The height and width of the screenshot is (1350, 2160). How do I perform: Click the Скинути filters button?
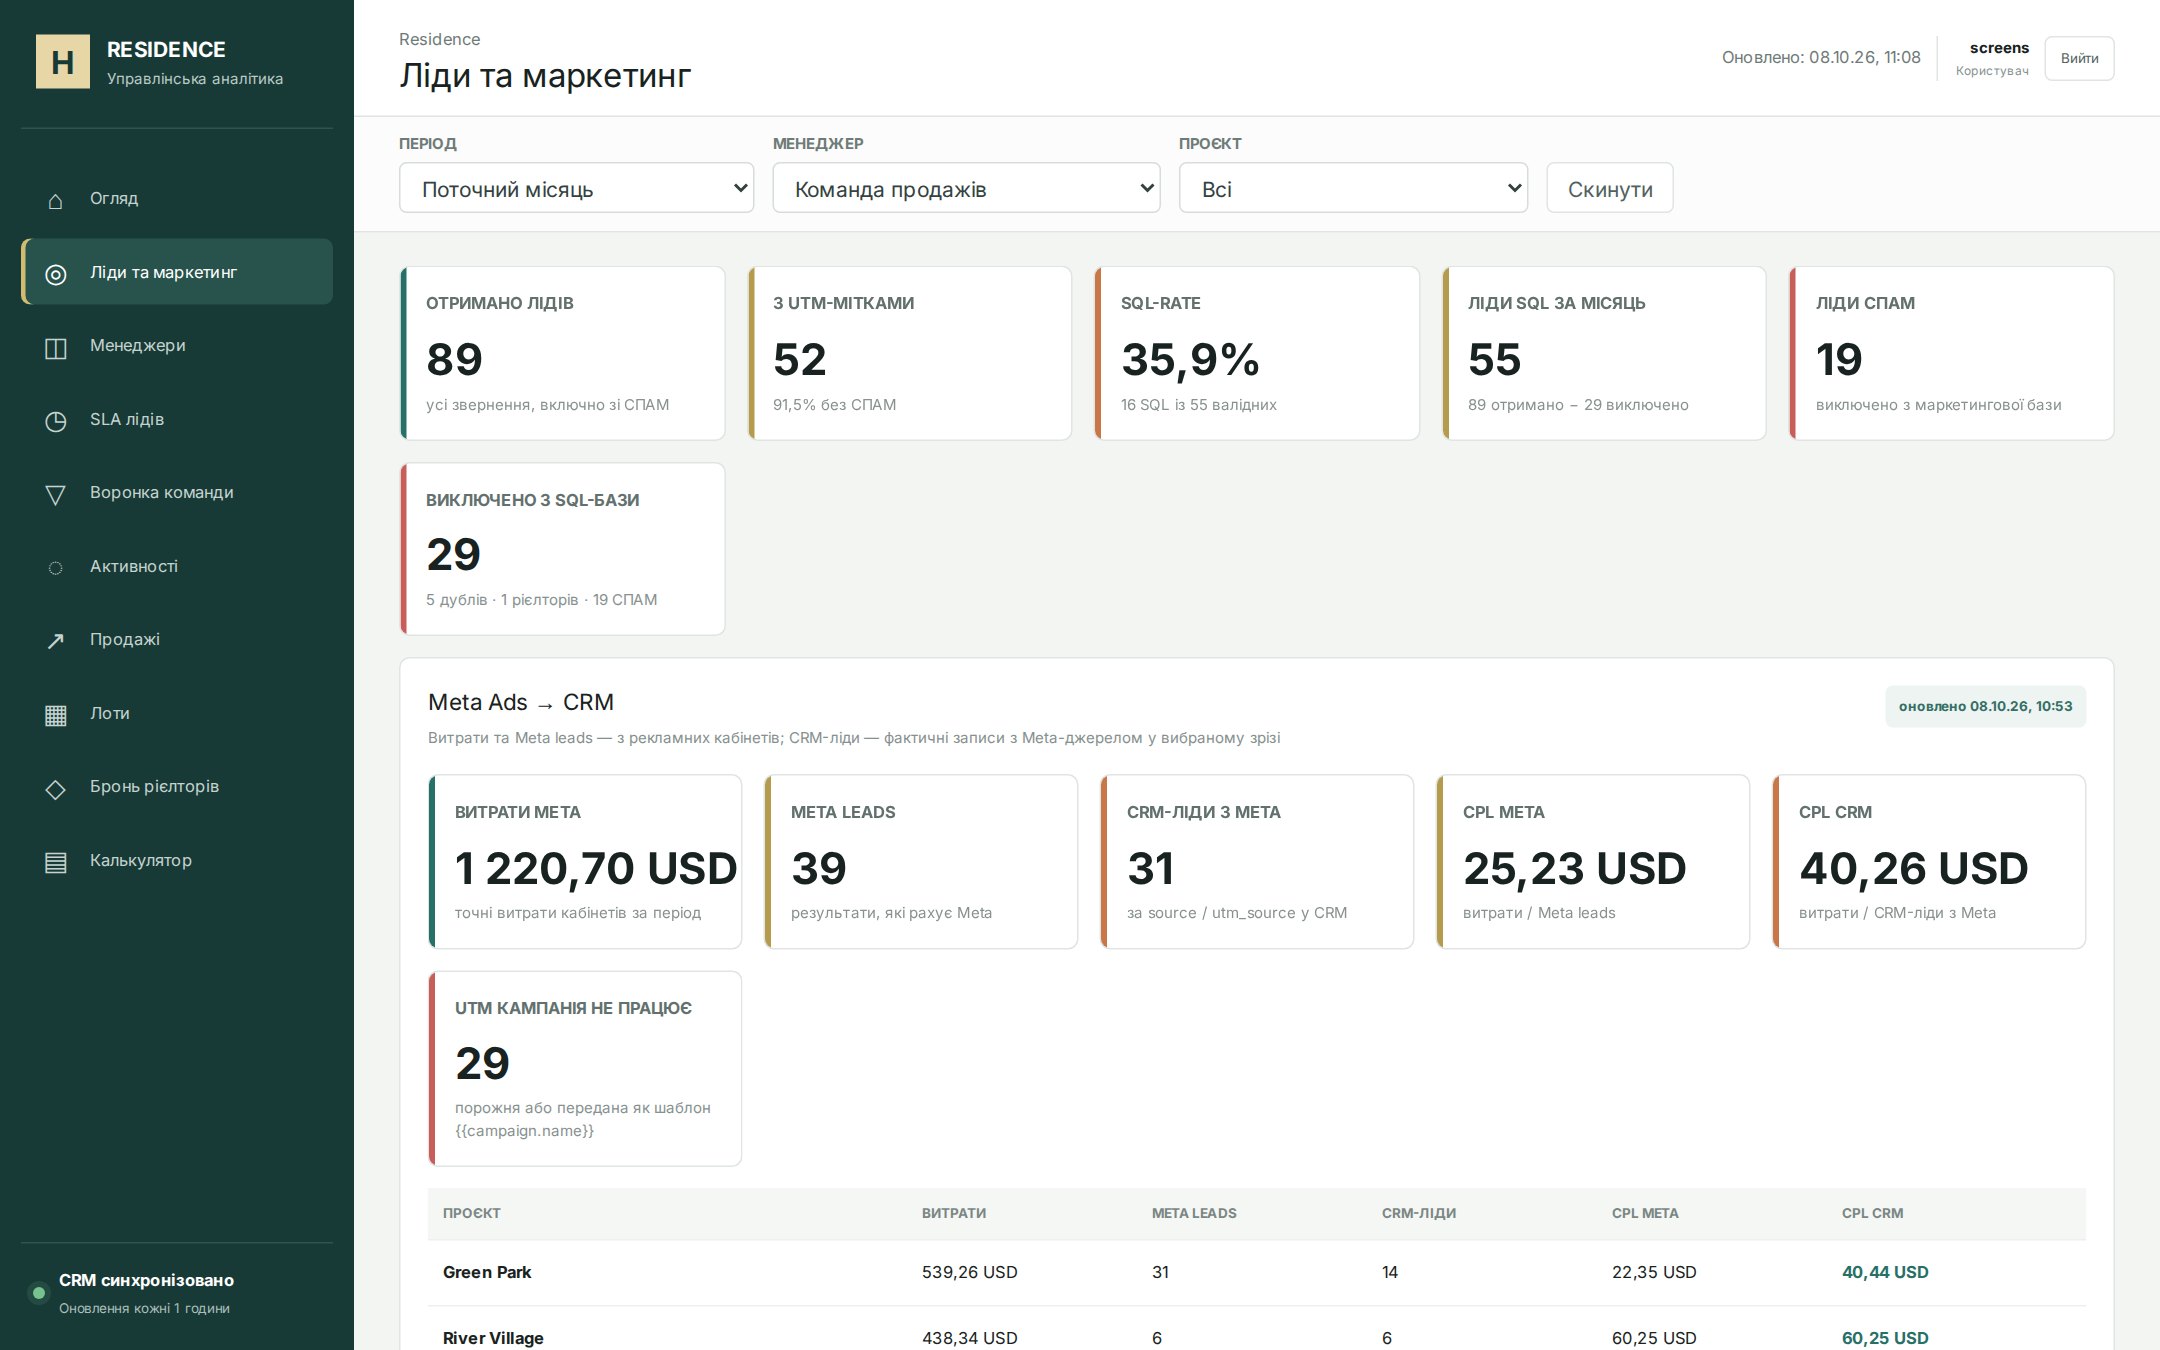(1610, 188)
